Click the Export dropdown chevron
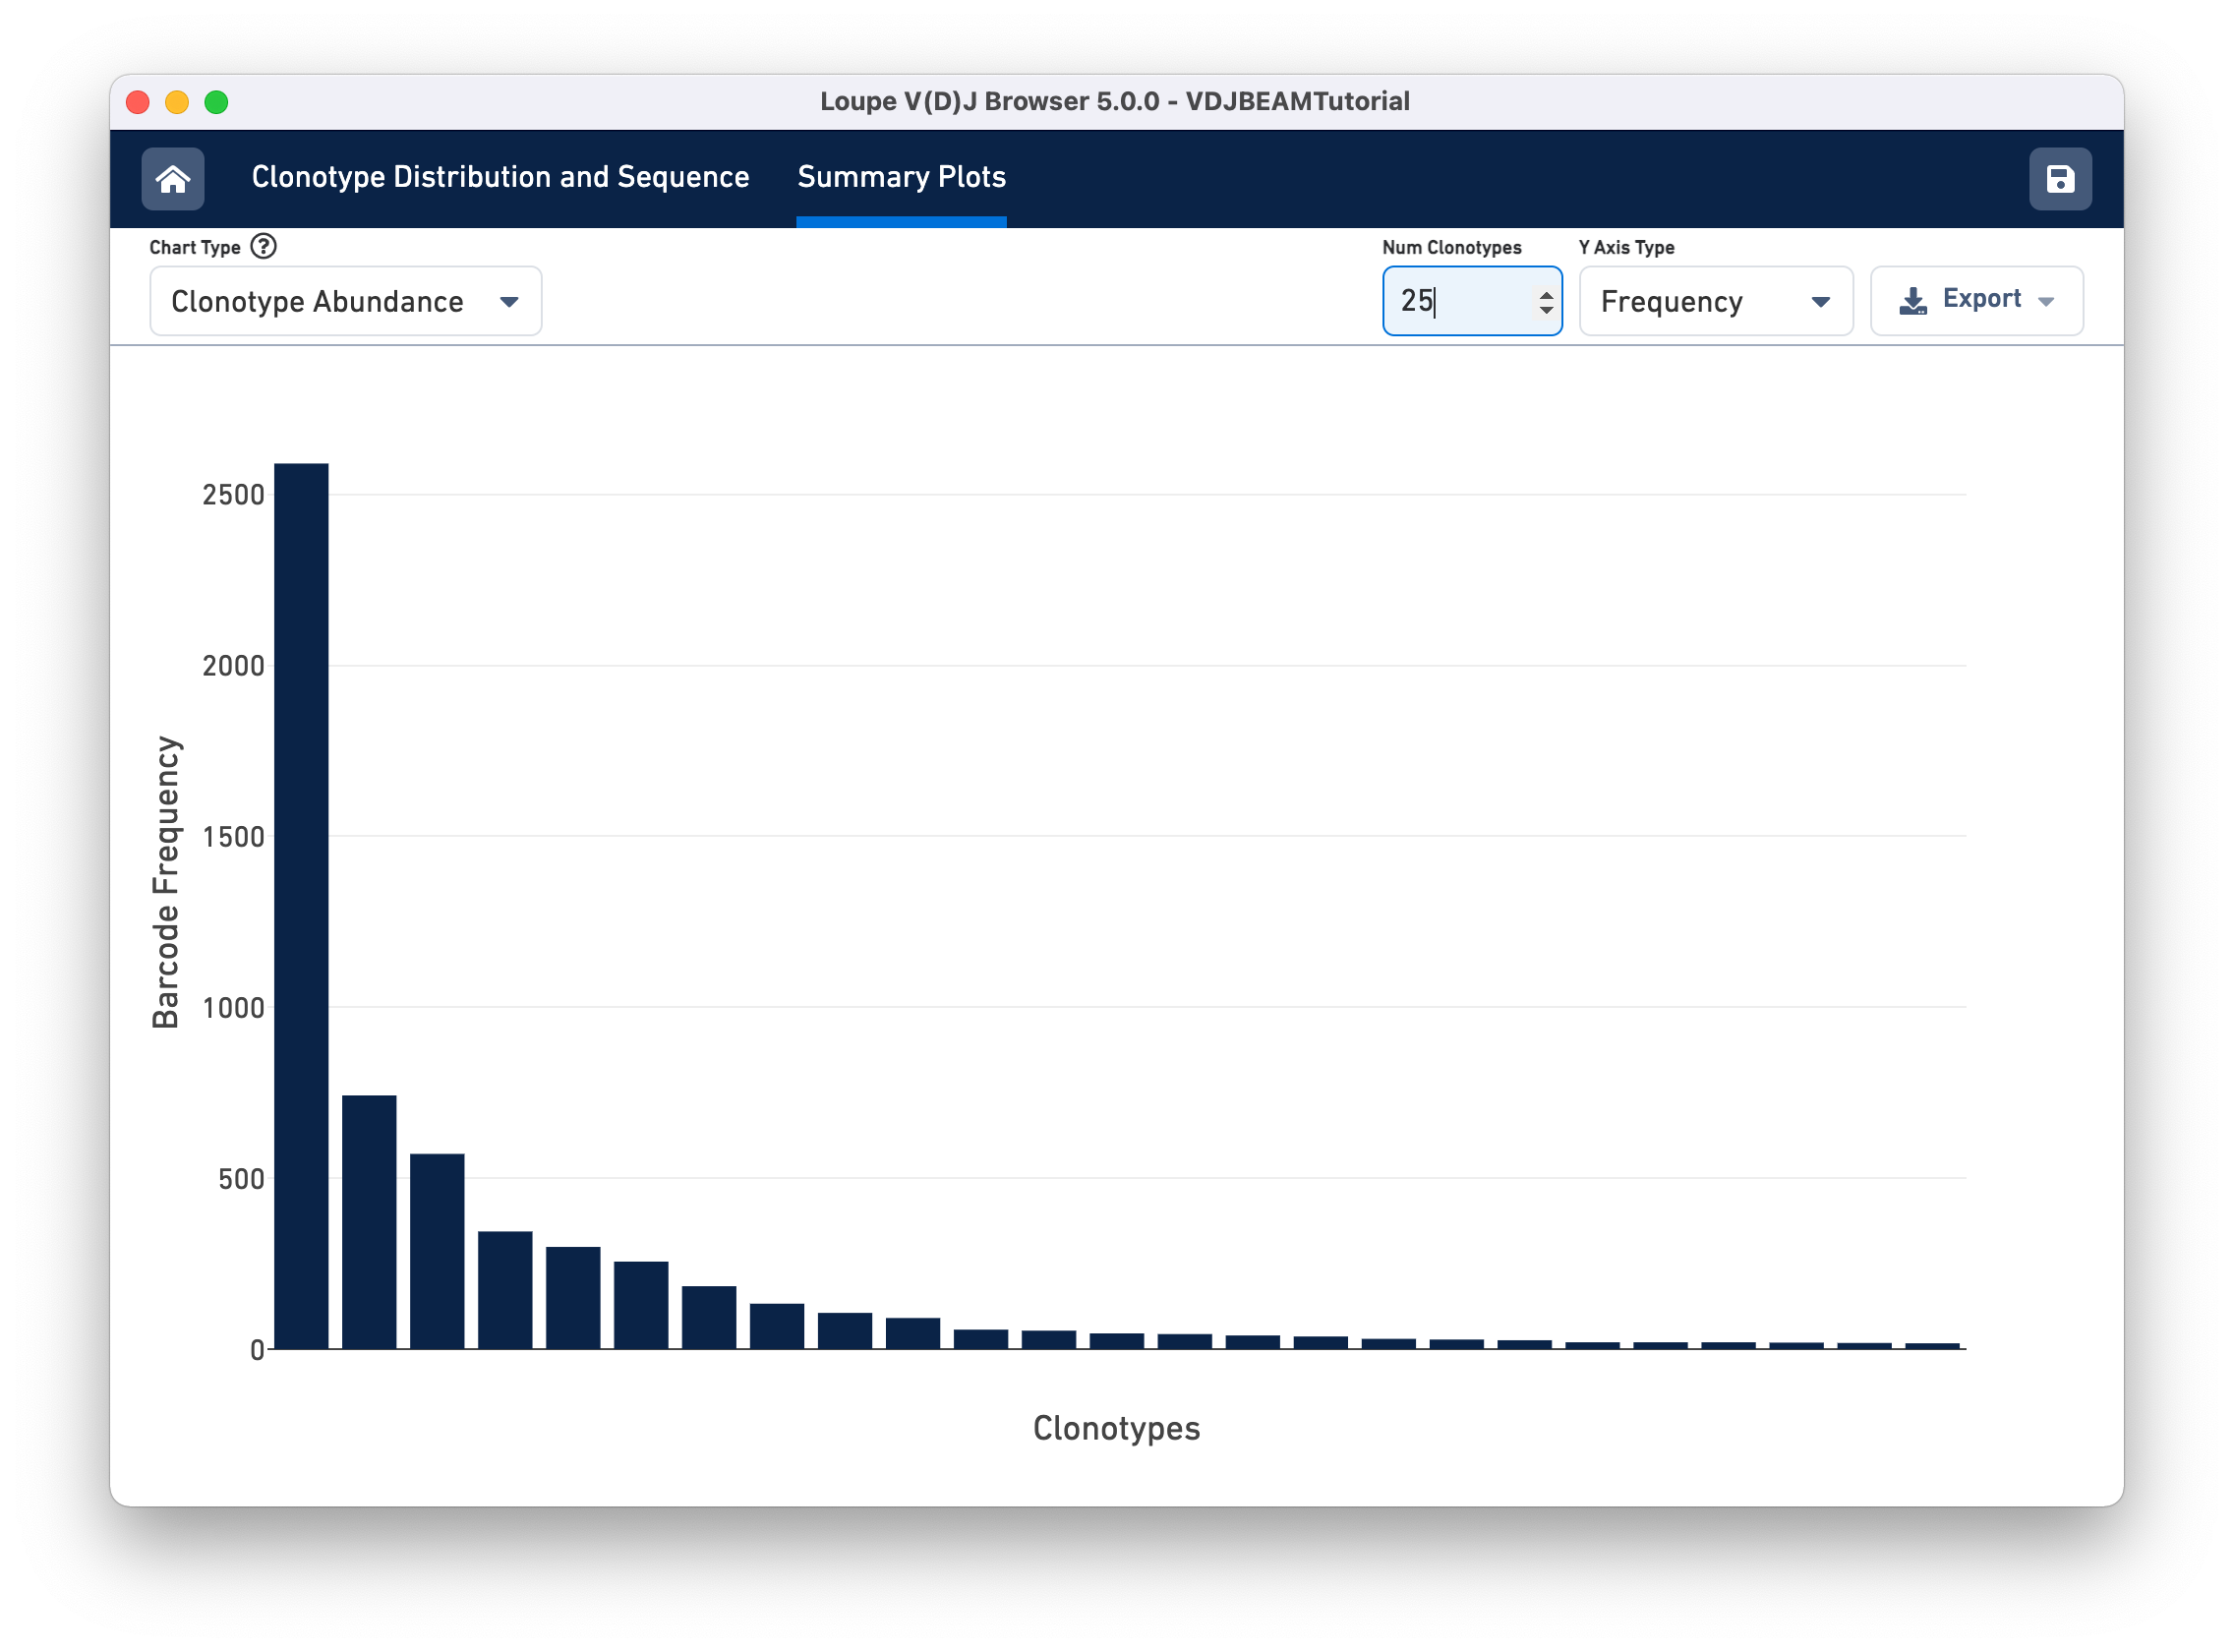Screen dimensions: 2234x1652 [2046, 301]
